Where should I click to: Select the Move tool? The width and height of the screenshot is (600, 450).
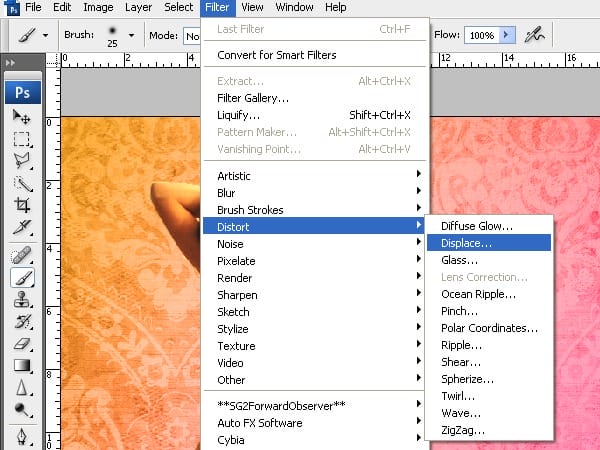(x=22, y=117)
